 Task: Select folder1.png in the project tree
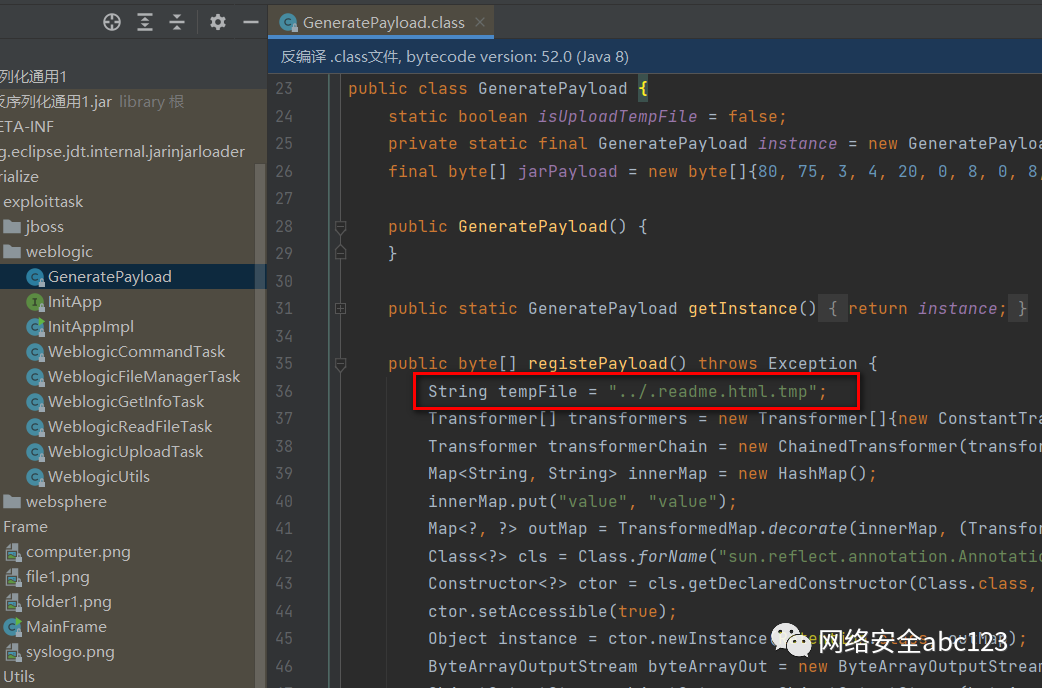pyautogui.click(x=68, y=602)
